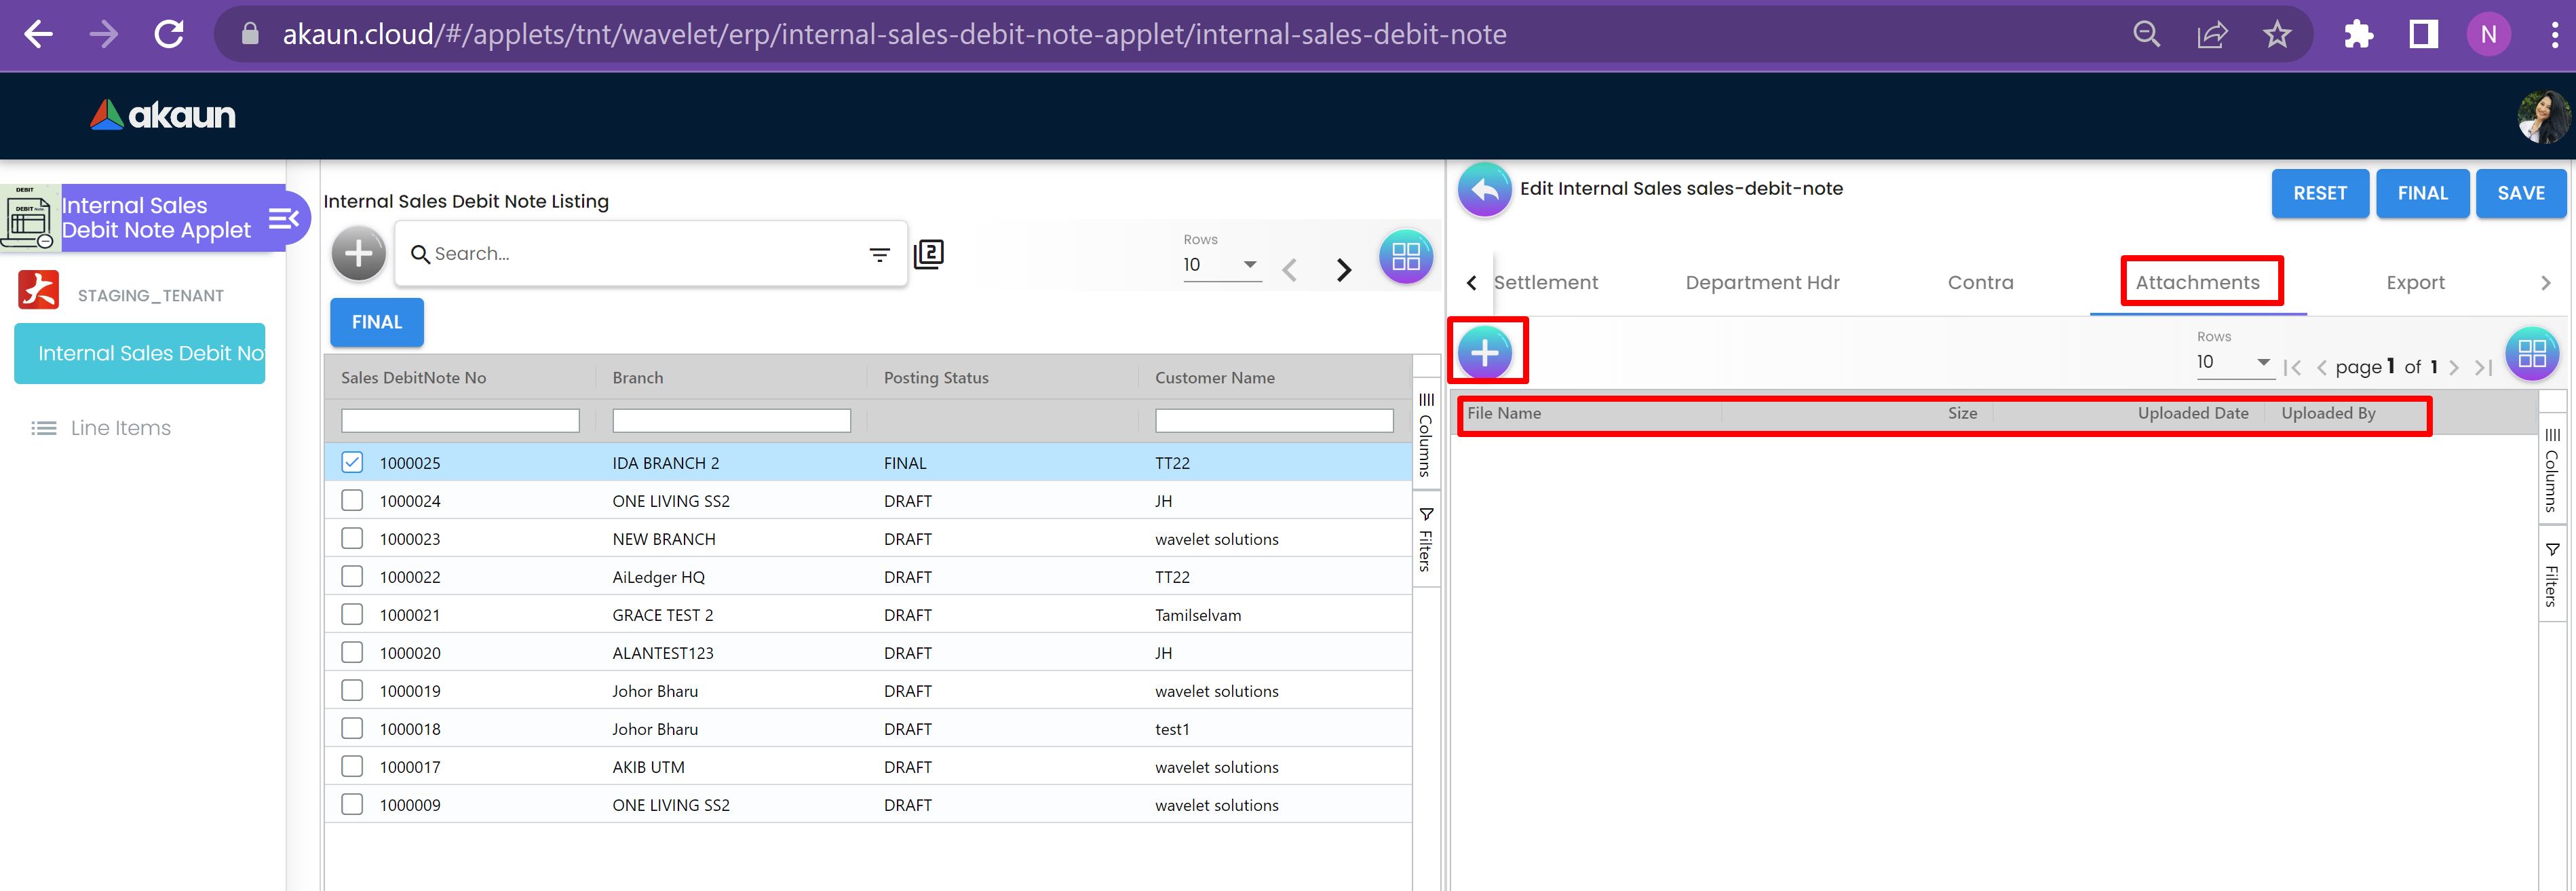Open the Attachments Rows count dropdown
The width and height of the screenshot is (2576, 891).
(2233, 362)
